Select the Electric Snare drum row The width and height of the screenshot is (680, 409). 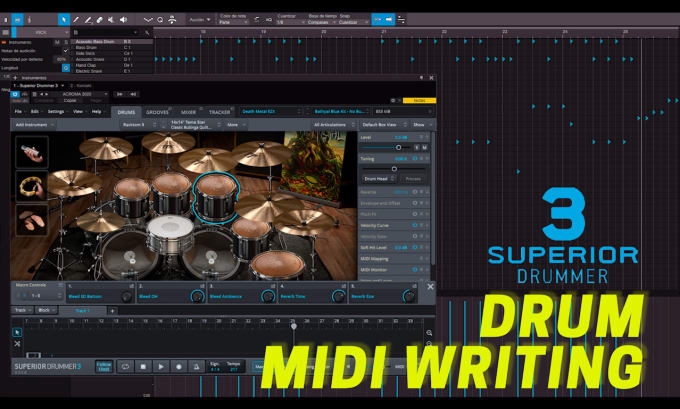(112, 71)
